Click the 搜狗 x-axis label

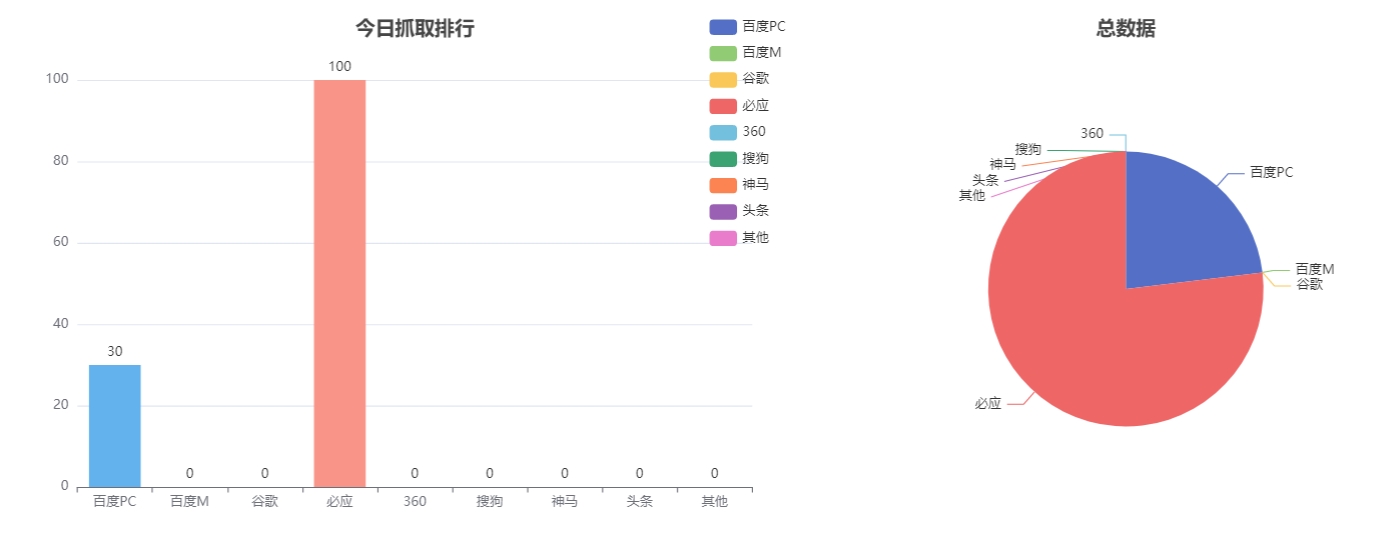click(490, 501)
